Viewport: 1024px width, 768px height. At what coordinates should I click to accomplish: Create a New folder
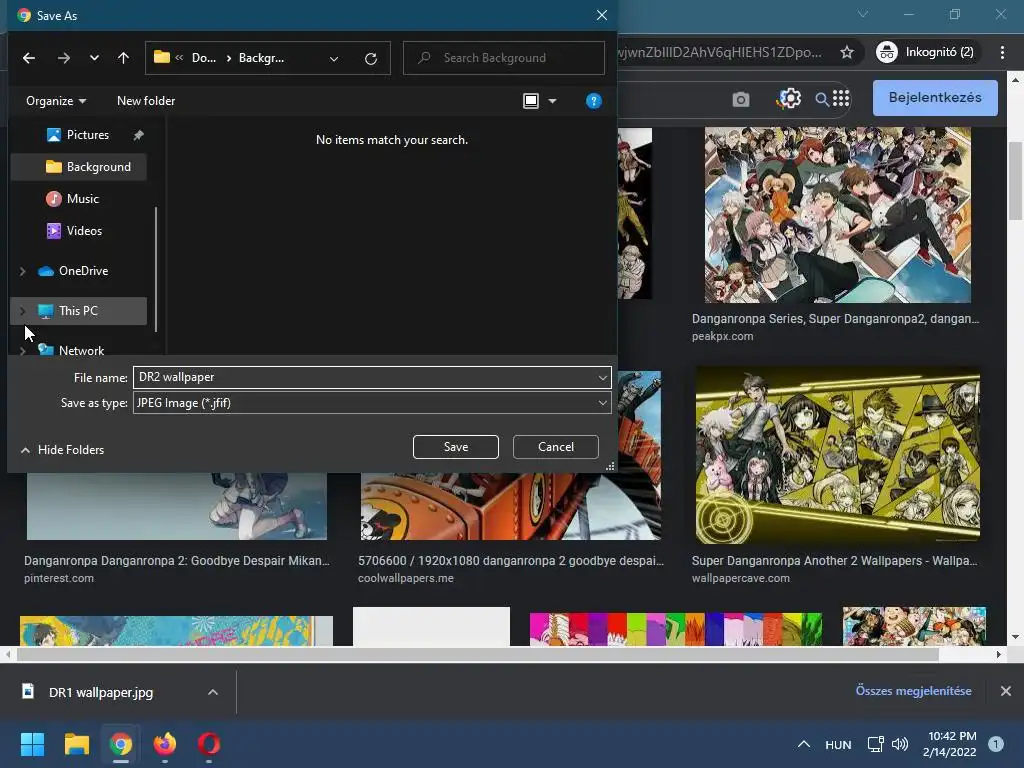(146, 101)
